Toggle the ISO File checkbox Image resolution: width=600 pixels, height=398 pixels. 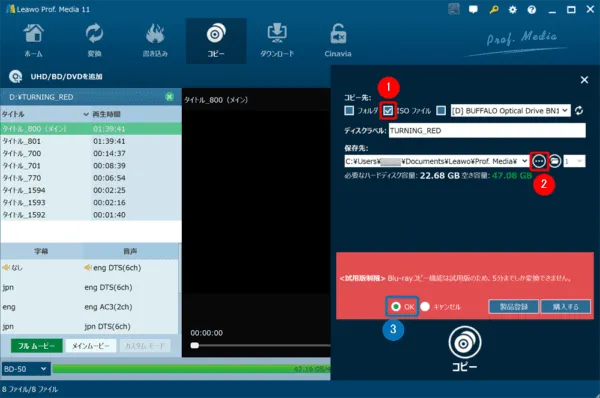[x=388, y=111]
